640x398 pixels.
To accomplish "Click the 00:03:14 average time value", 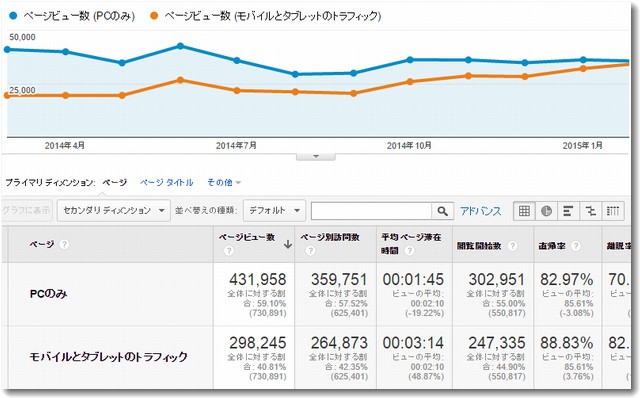I will [413, 343].
